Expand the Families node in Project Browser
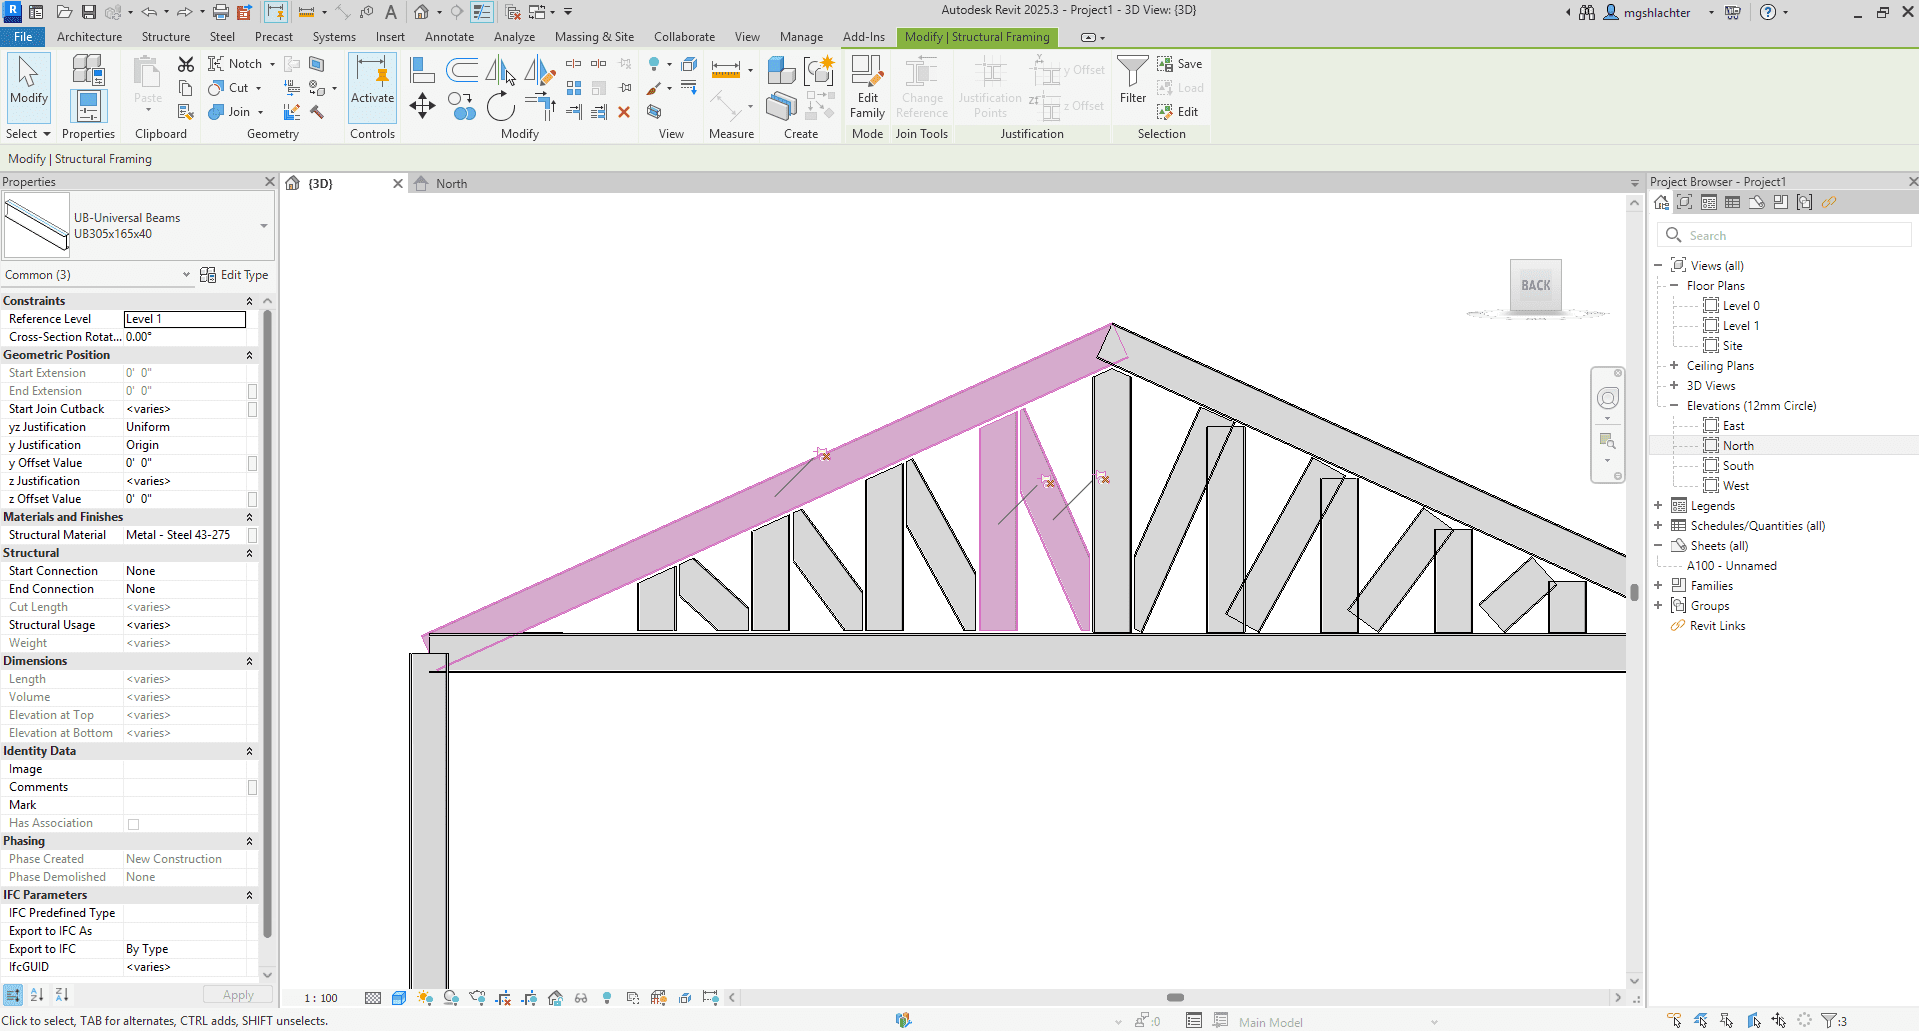This screenshot has height=1031, width=1919. [x=1658, y=586]
